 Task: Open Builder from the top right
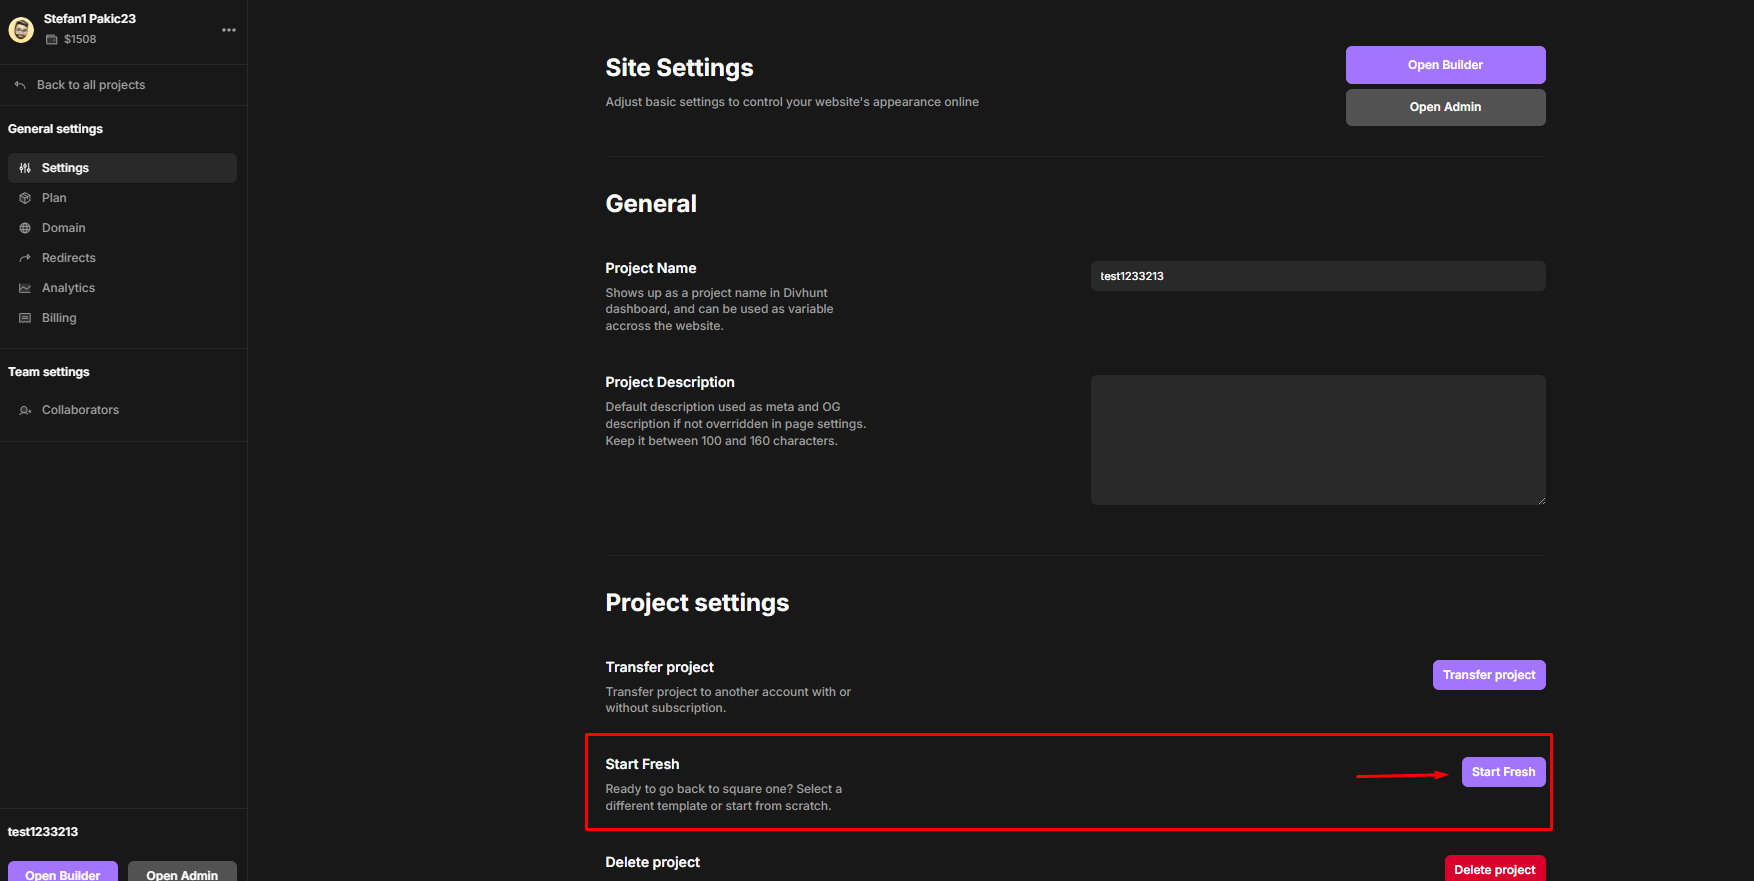1445,65
